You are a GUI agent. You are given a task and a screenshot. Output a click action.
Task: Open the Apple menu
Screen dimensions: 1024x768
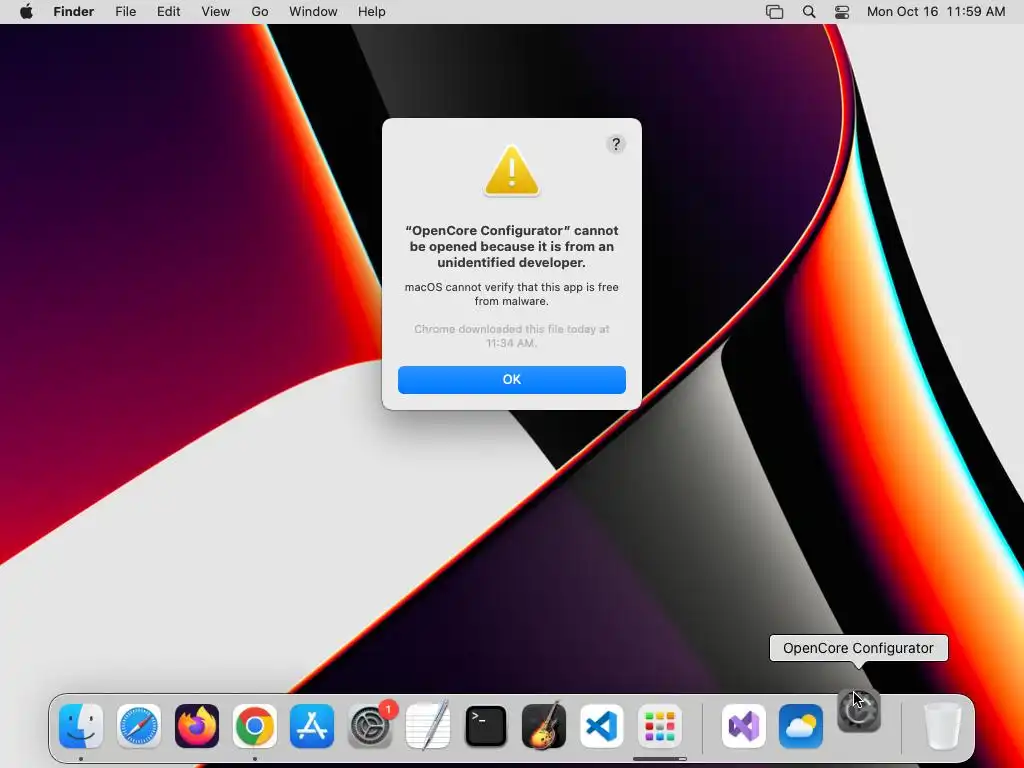point(26,12)
